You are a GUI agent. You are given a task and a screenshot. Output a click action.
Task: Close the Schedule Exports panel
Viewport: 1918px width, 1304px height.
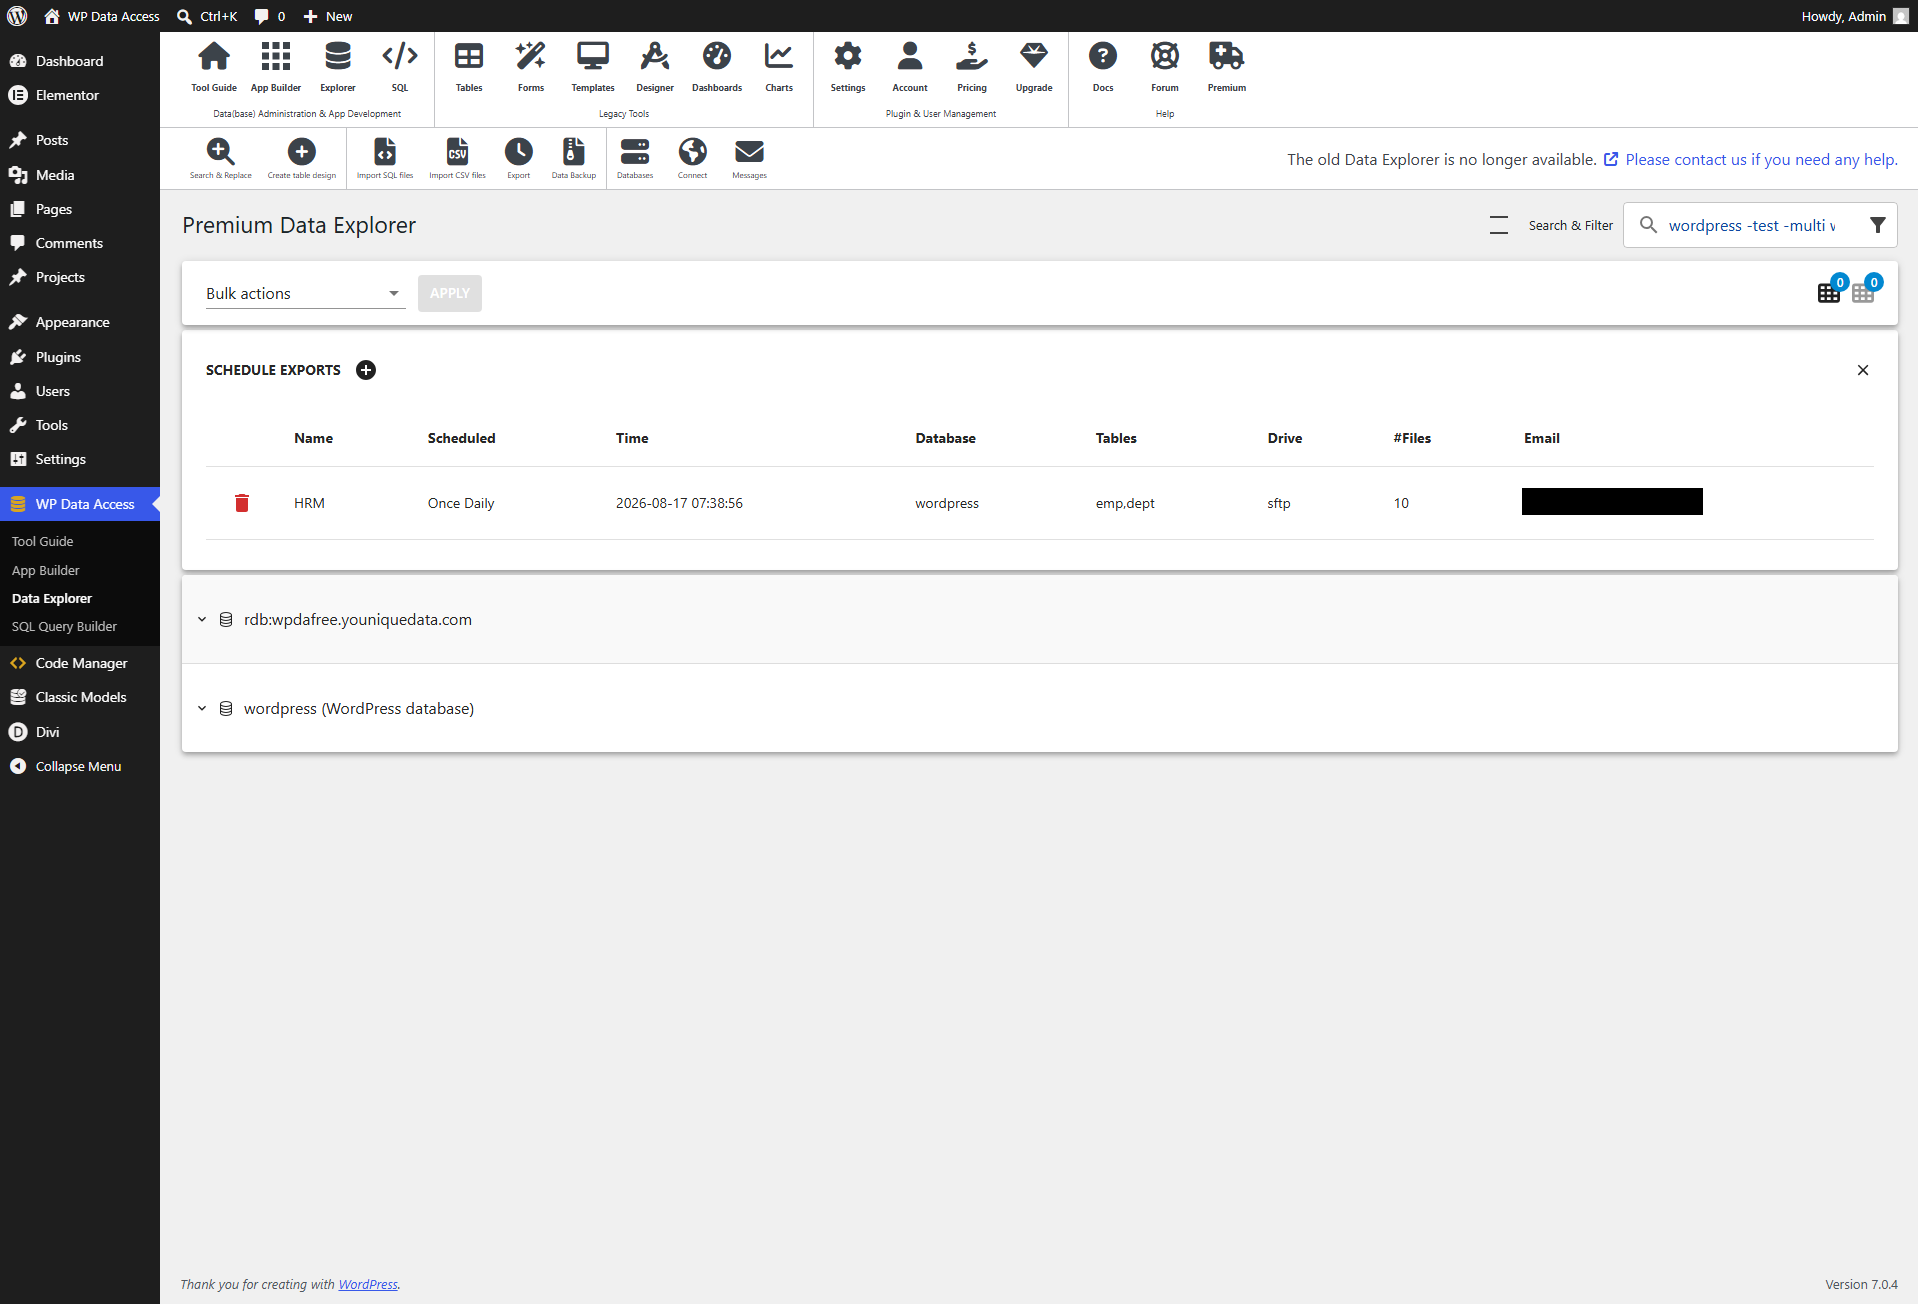(x=1863, y=370)
